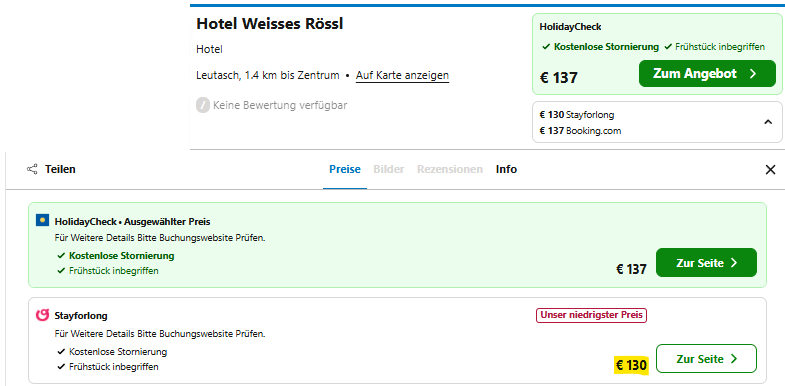Click the highlighted € 130 price
This screenshot has height=386, width=785.
(x=631, y=365)
